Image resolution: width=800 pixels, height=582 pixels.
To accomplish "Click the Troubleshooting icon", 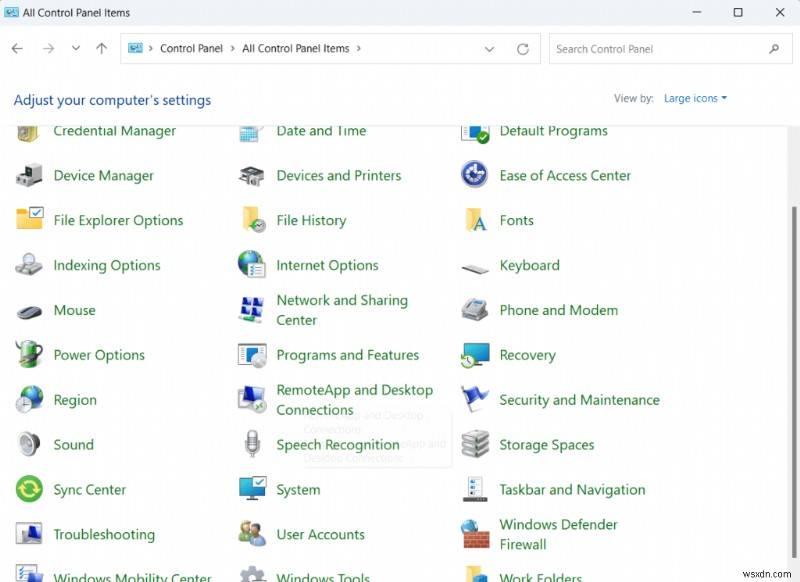I will tap(29, 534).
